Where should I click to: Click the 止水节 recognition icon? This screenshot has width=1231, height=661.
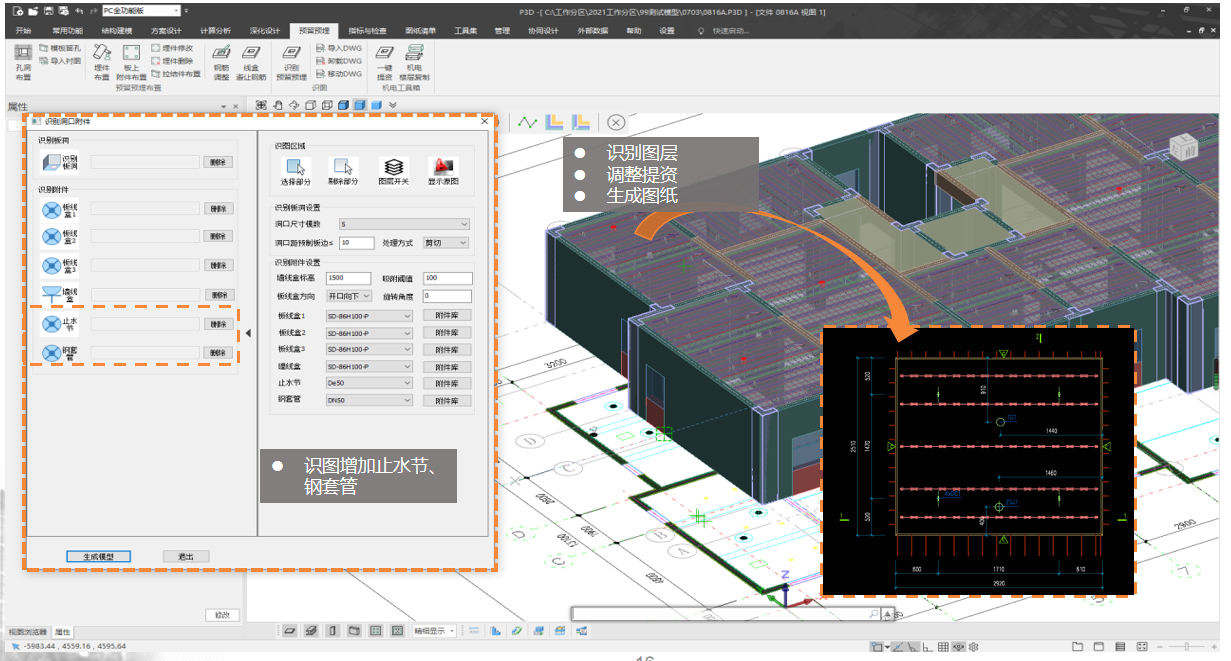click(x=53, y=324)
